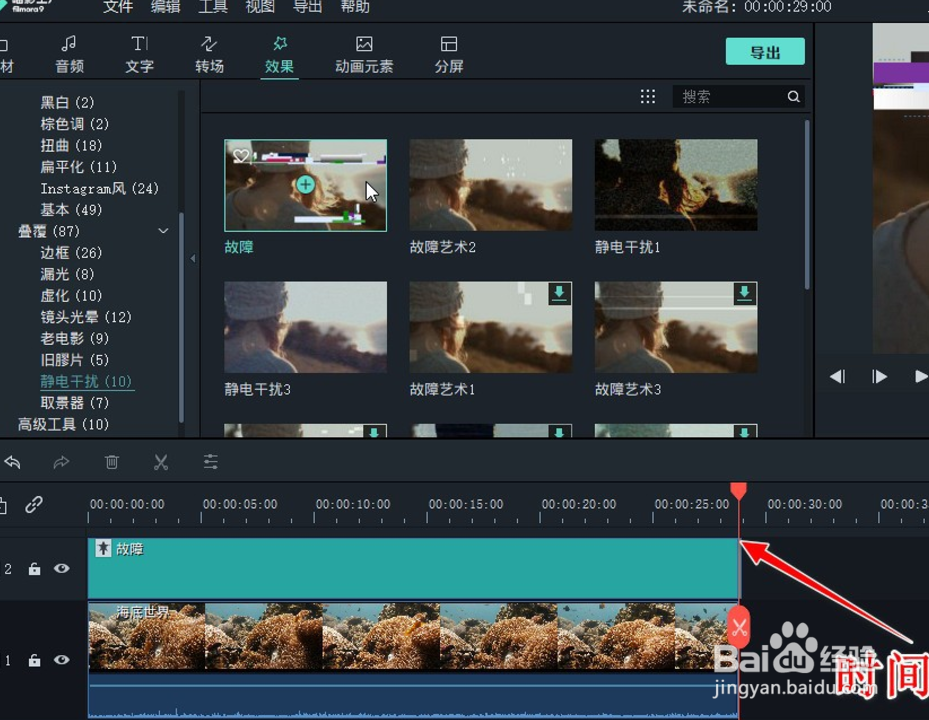Collapse the category panel arrow
The image size is (929, 720).
tap(193, 259)
